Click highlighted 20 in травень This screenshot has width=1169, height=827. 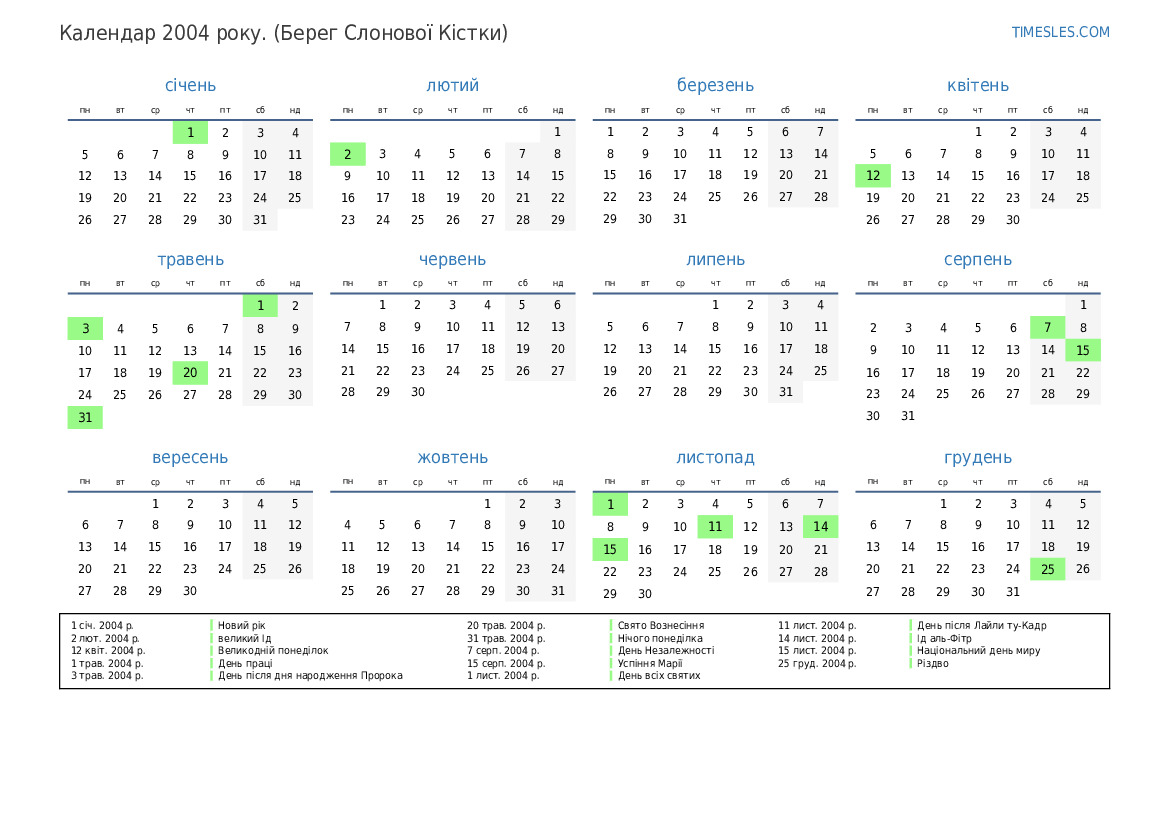(190, 373)
